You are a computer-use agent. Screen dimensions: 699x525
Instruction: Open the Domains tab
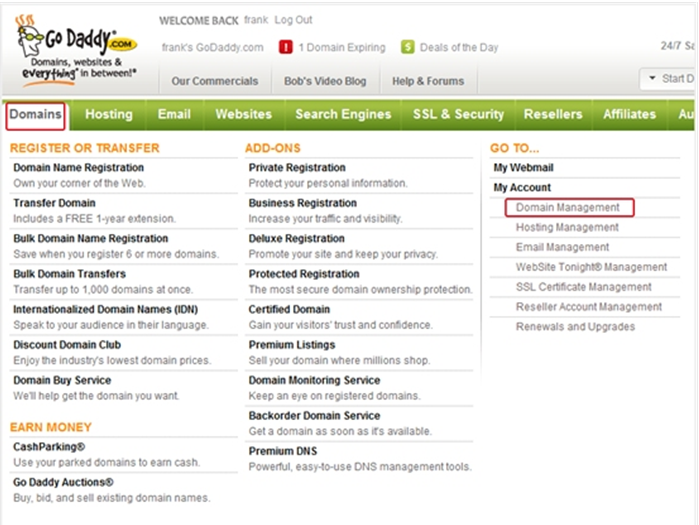click(36, 115)
